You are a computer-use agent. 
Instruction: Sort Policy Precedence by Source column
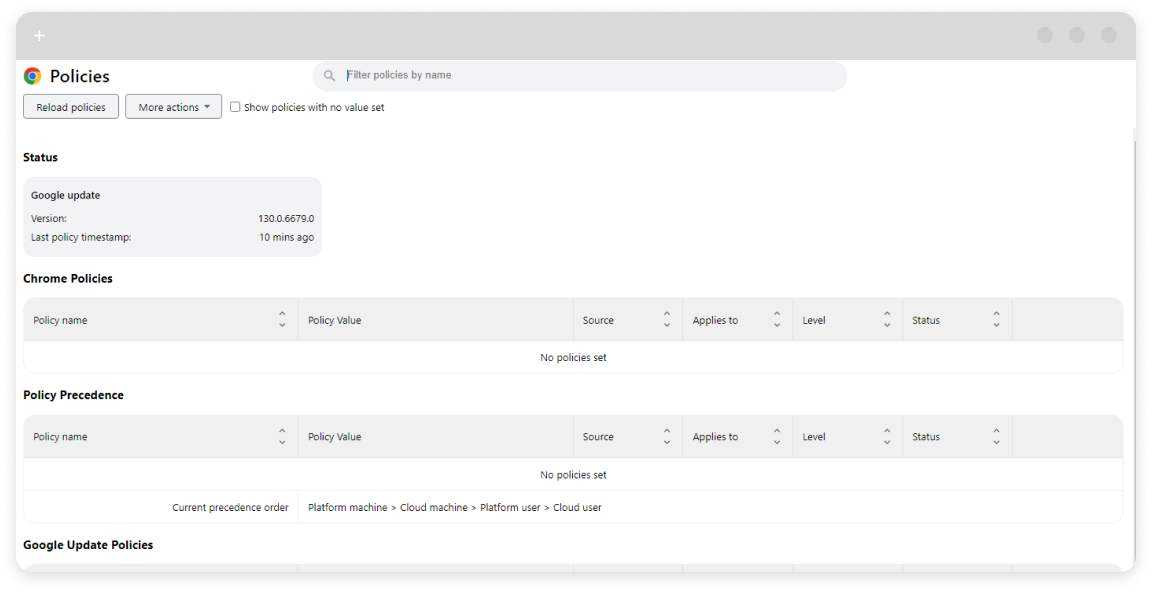[667, 436]
